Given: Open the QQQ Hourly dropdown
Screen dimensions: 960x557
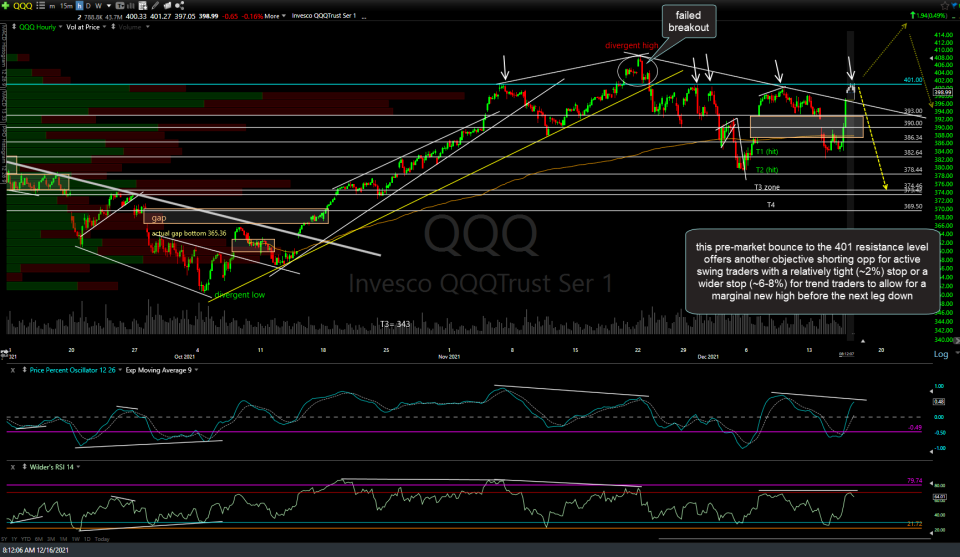Looking at the screenshot, I should pyautogui.click(x=60, y=27).
